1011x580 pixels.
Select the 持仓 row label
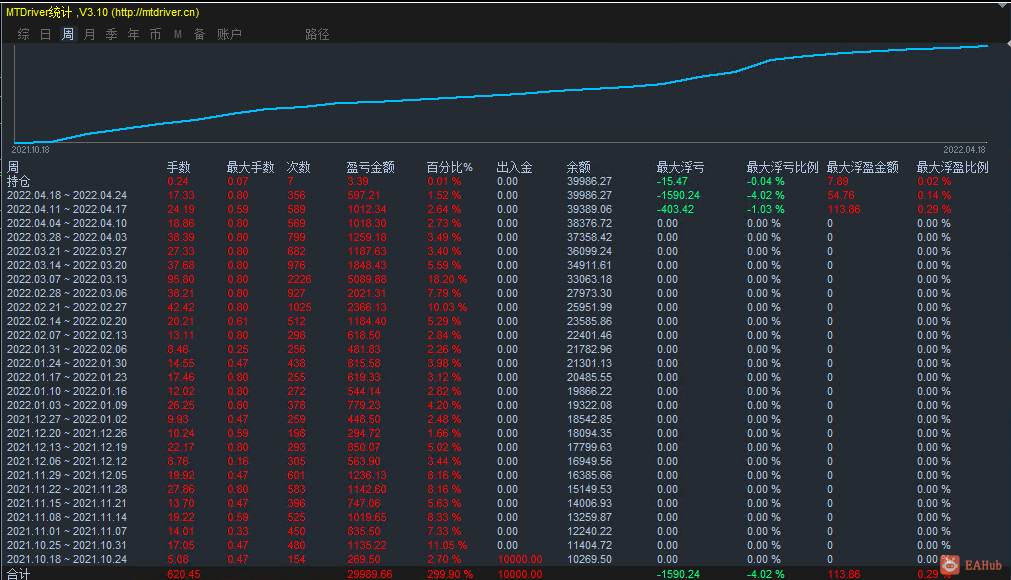click(18, 182)
